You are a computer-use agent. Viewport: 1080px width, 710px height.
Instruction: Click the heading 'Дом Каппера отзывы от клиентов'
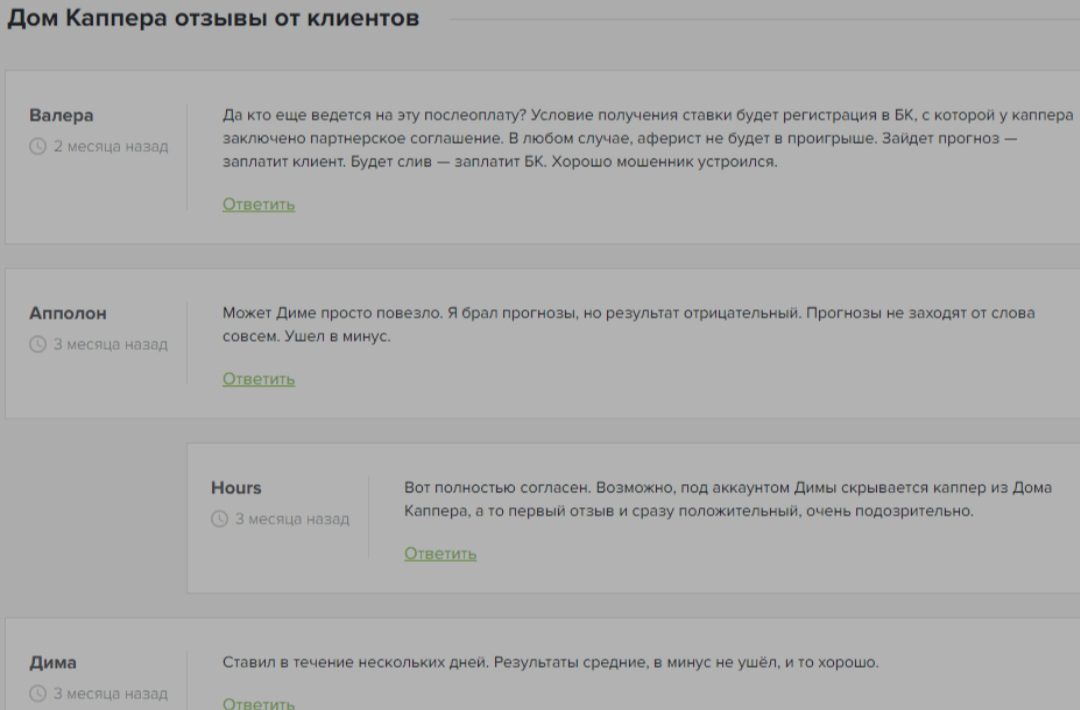click(x=213, y=17)
